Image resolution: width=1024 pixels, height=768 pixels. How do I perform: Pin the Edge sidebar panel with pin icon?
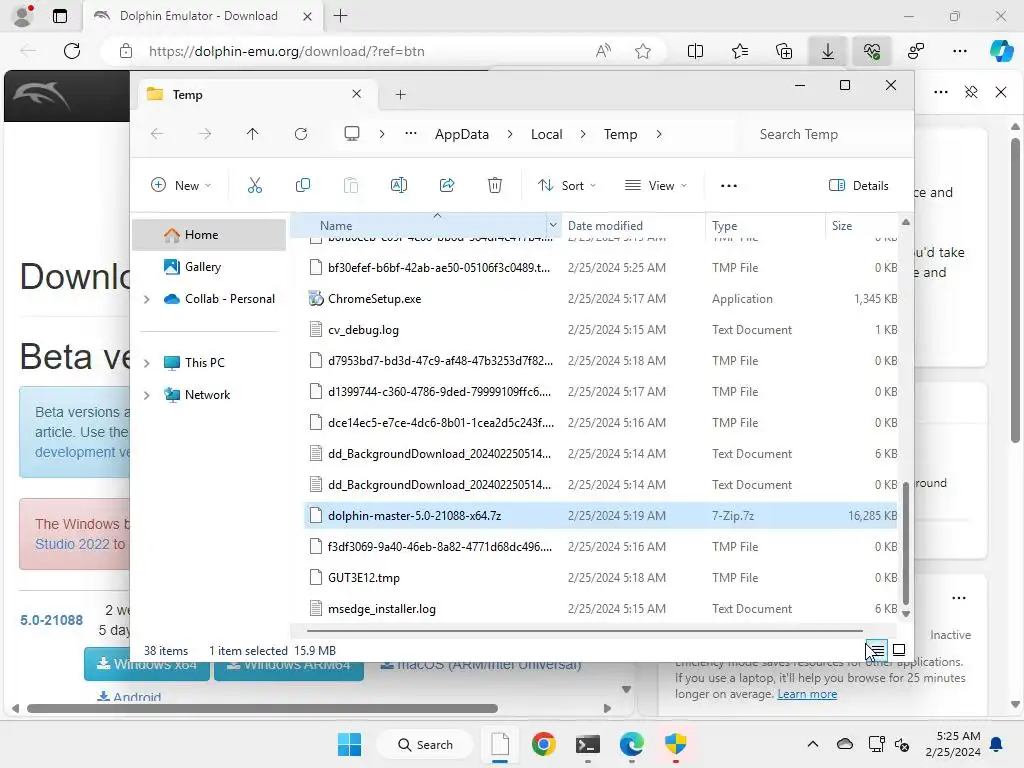[971, 92]
